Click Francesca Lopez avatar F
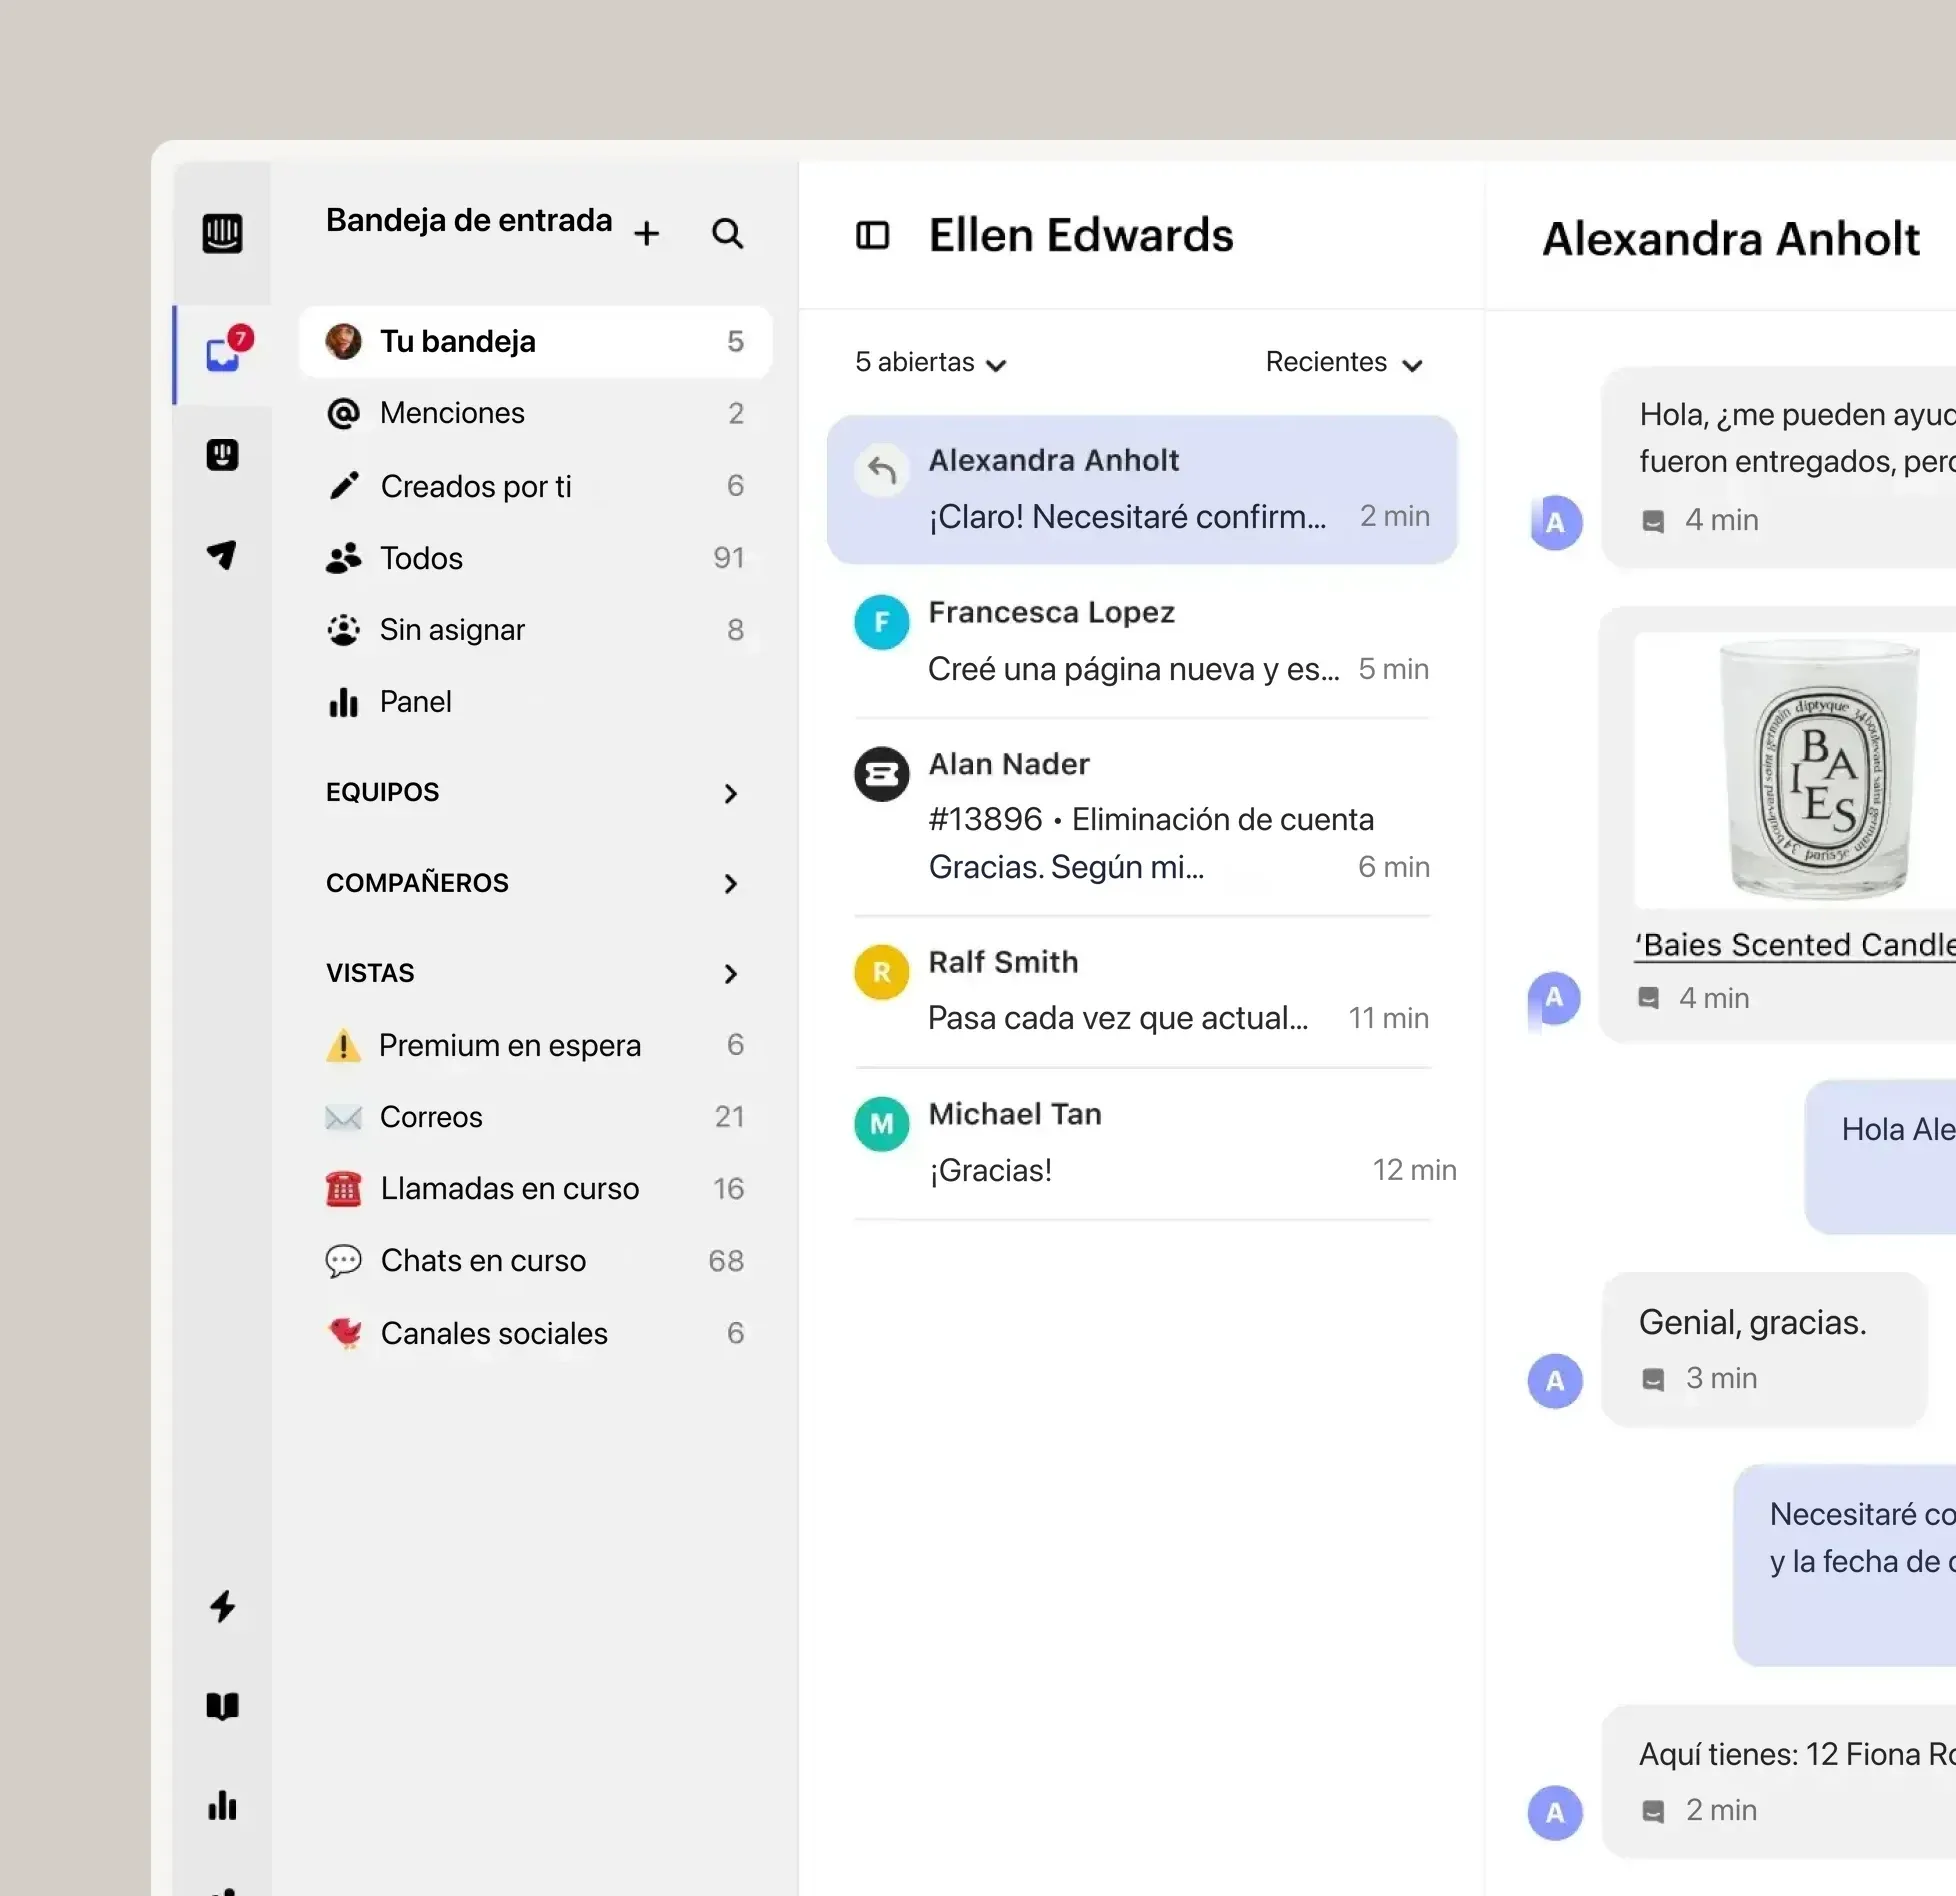This screenshot has height=1896, width=1956. (881, 622)
